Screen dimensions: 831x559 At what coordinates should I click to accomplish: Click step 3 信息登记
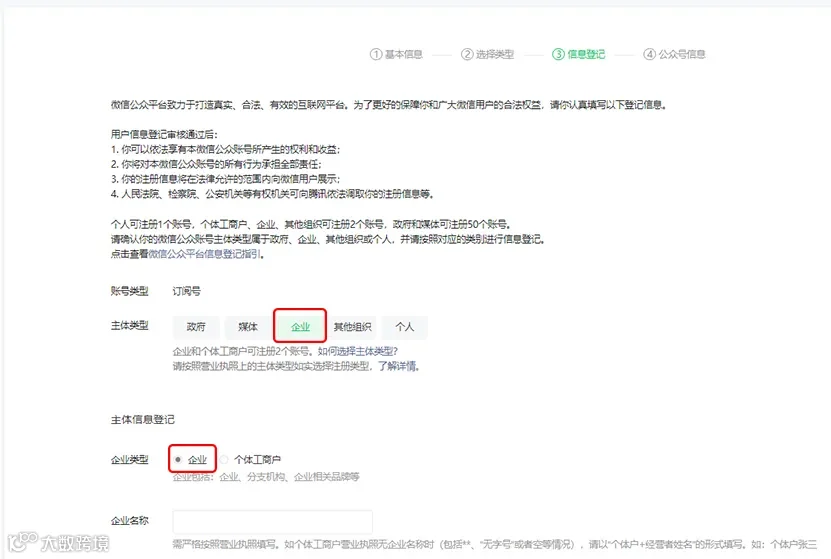[x=579, y=54]
